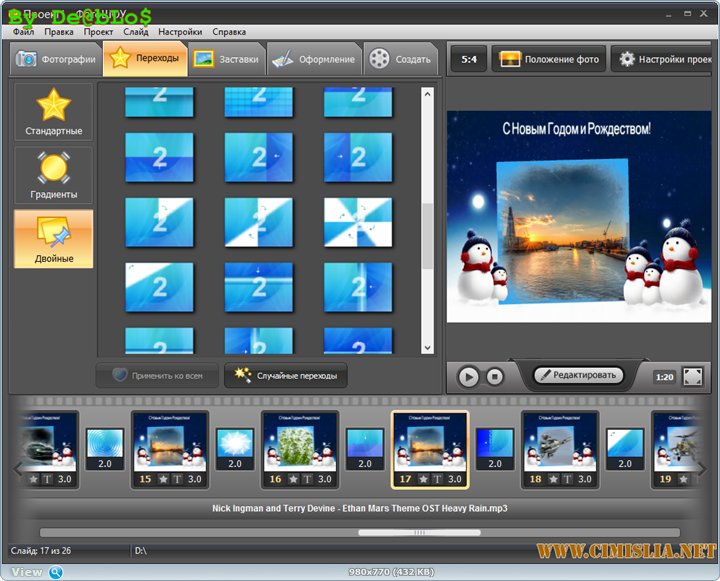
Task: Select the Градиенты transitions category
Action: coord(53,175)
